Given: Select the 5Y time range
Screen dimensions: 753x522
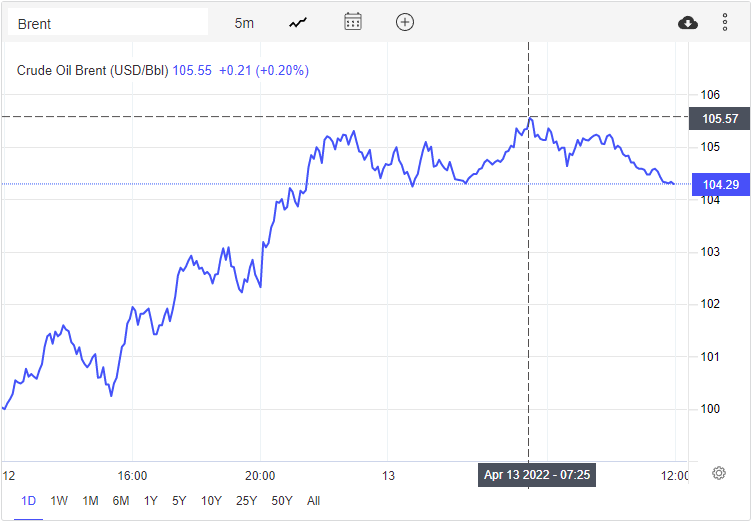Looking at the screenshot, I should click(179, 500).
